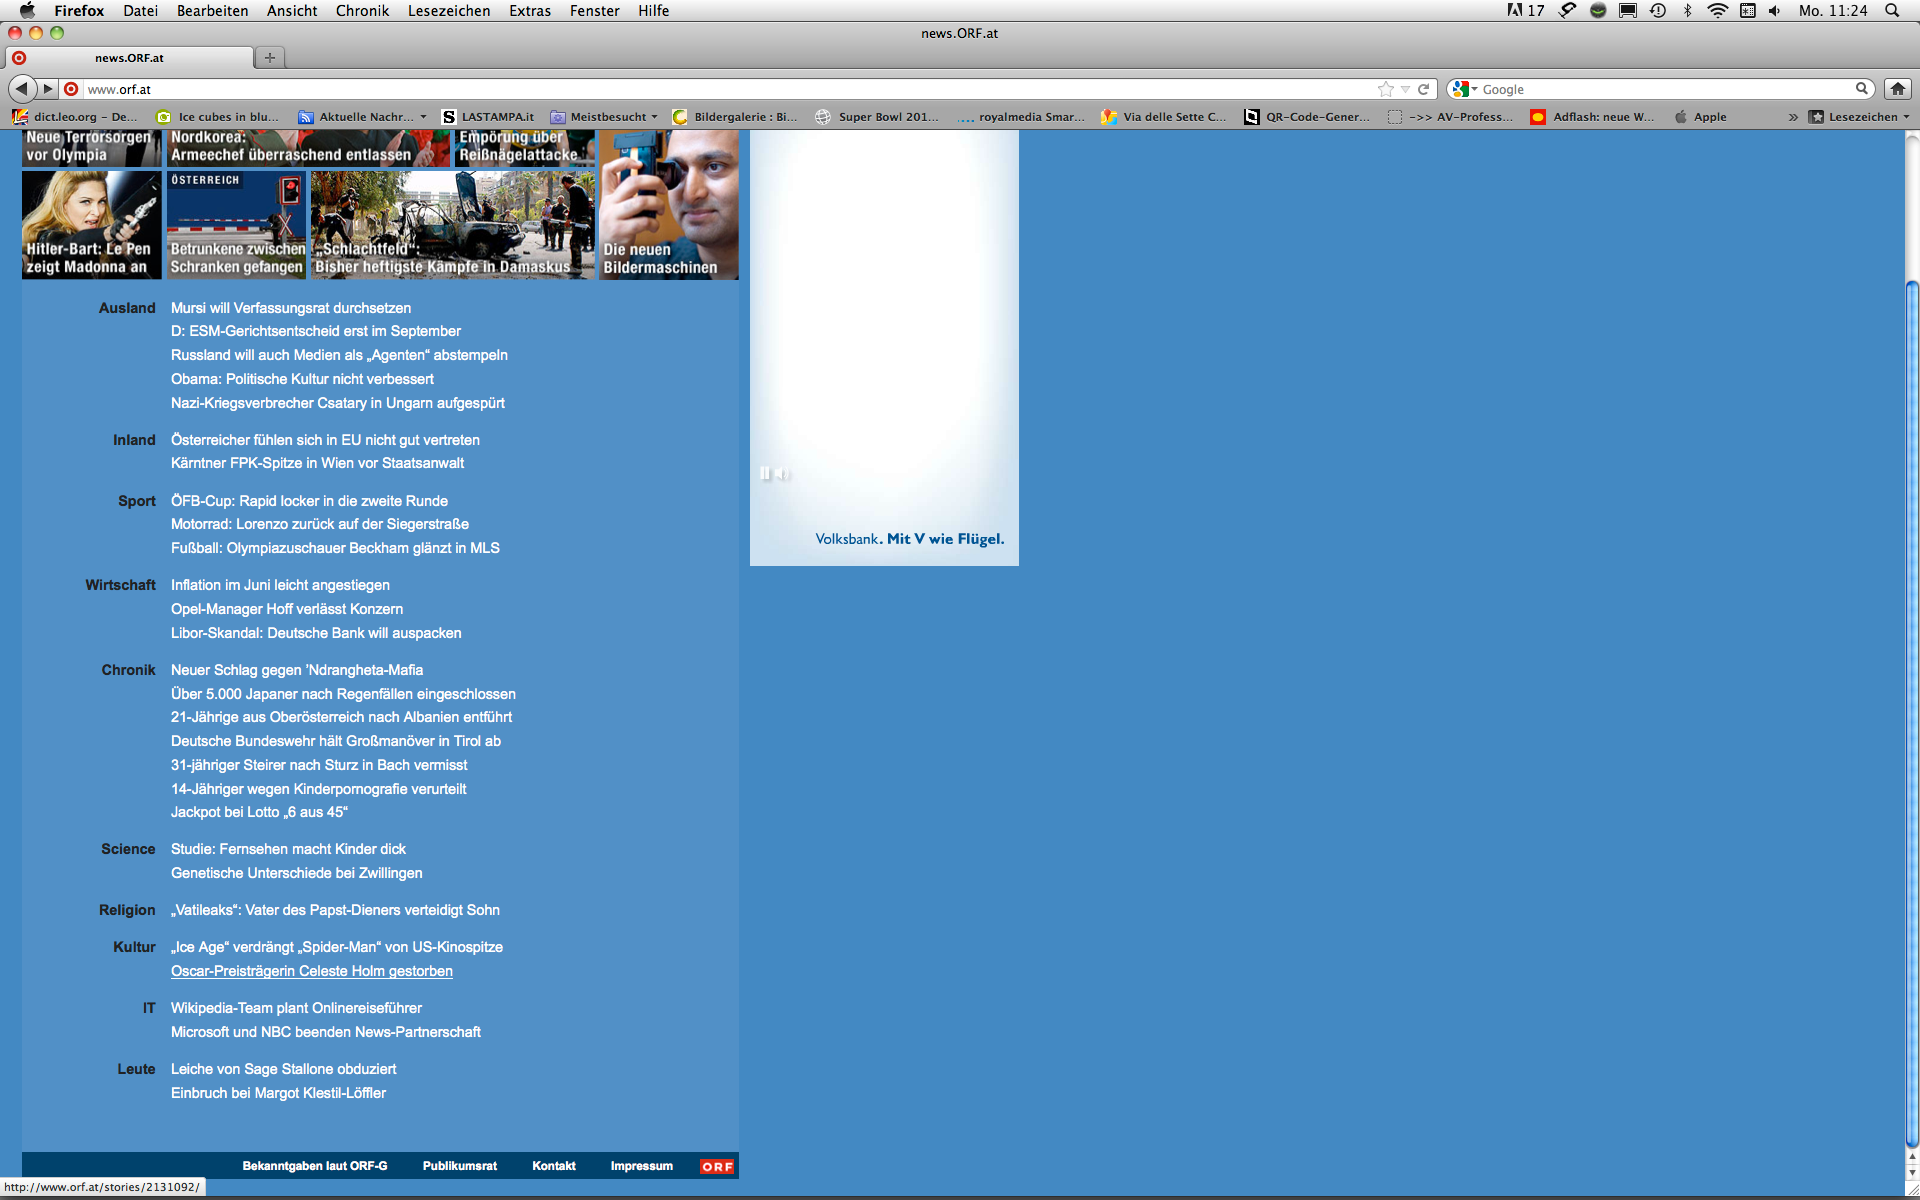Click the search magnifier in the Google box
Screen dimensions: 1920x1200
[x=1862, y=89]
